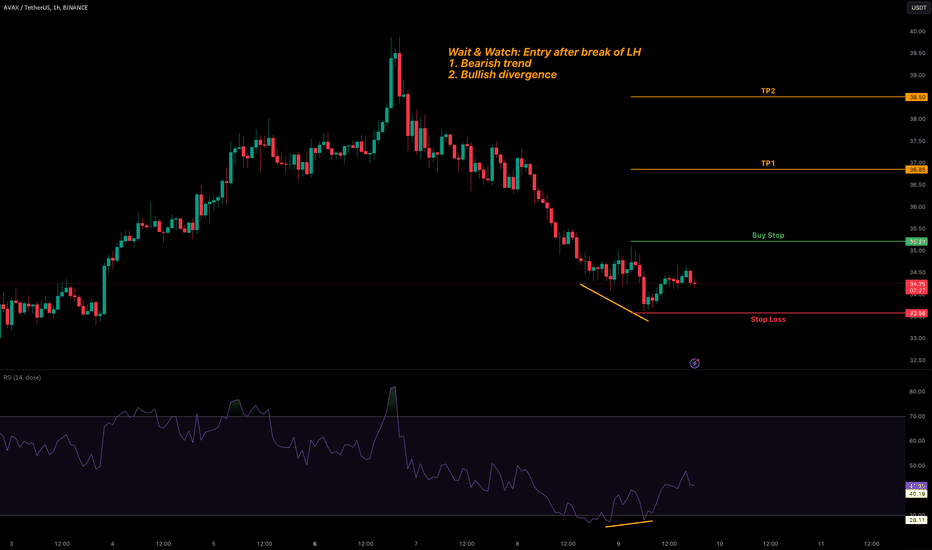932x550 pixels.
Task: Select the Buy Stop line label
Action: click(x=768, y=235)
